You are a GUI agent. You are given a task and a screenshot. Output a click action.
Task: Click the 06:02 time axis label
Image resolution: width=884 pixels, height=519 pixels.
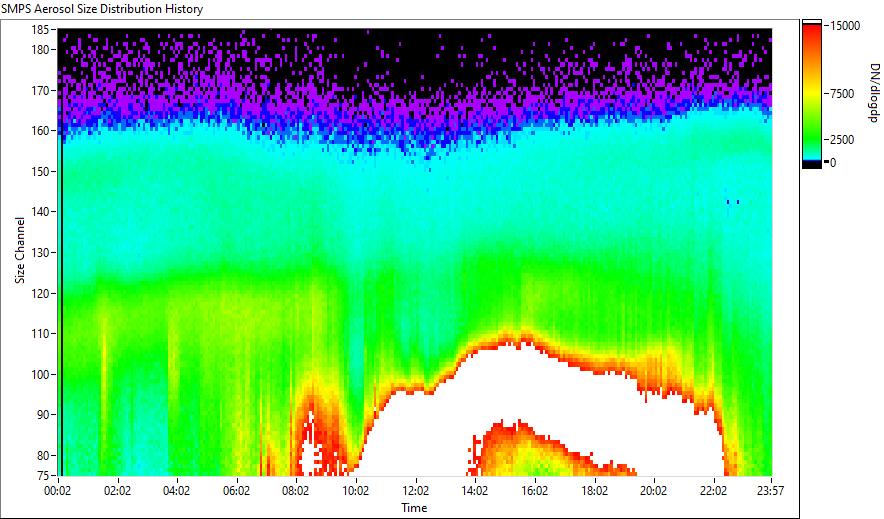[x=236, y=491]
